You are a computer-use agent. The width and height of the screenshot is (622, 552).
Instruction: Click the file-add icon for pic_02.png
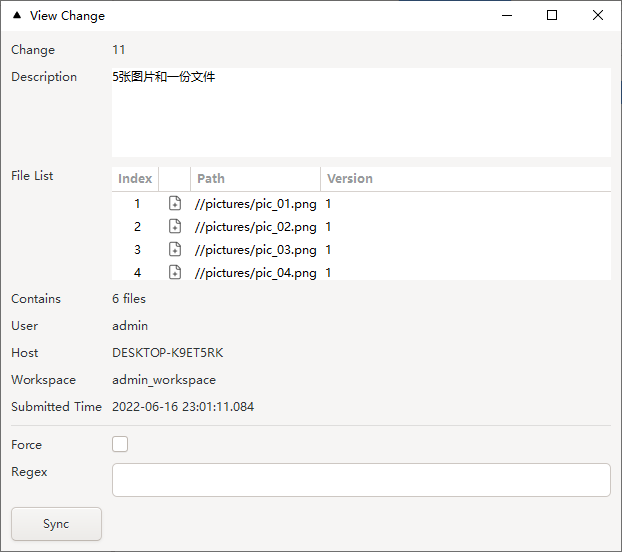click(175, 227)
